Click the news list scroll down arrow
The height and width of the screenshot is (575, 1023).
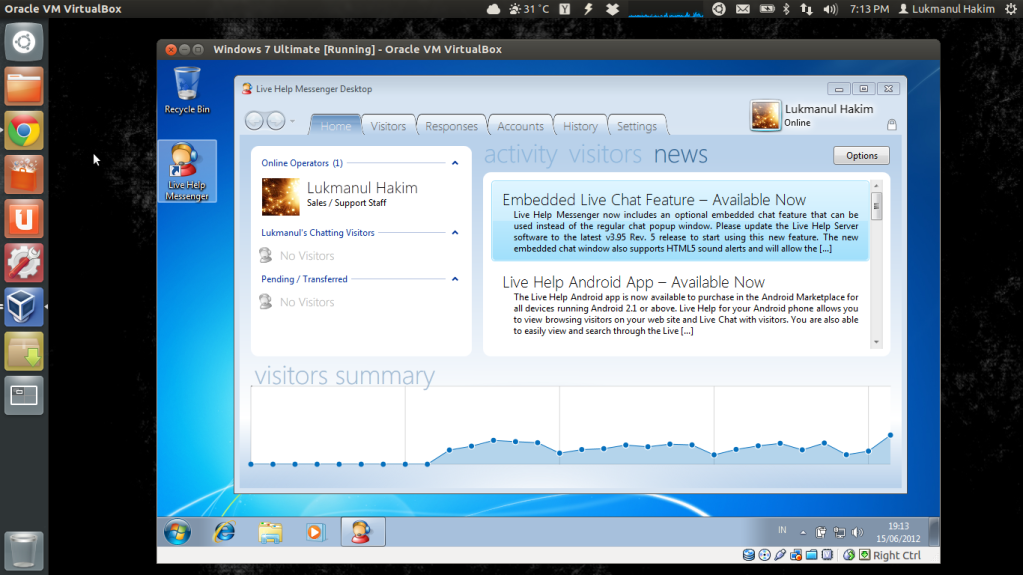coord(876,342)
